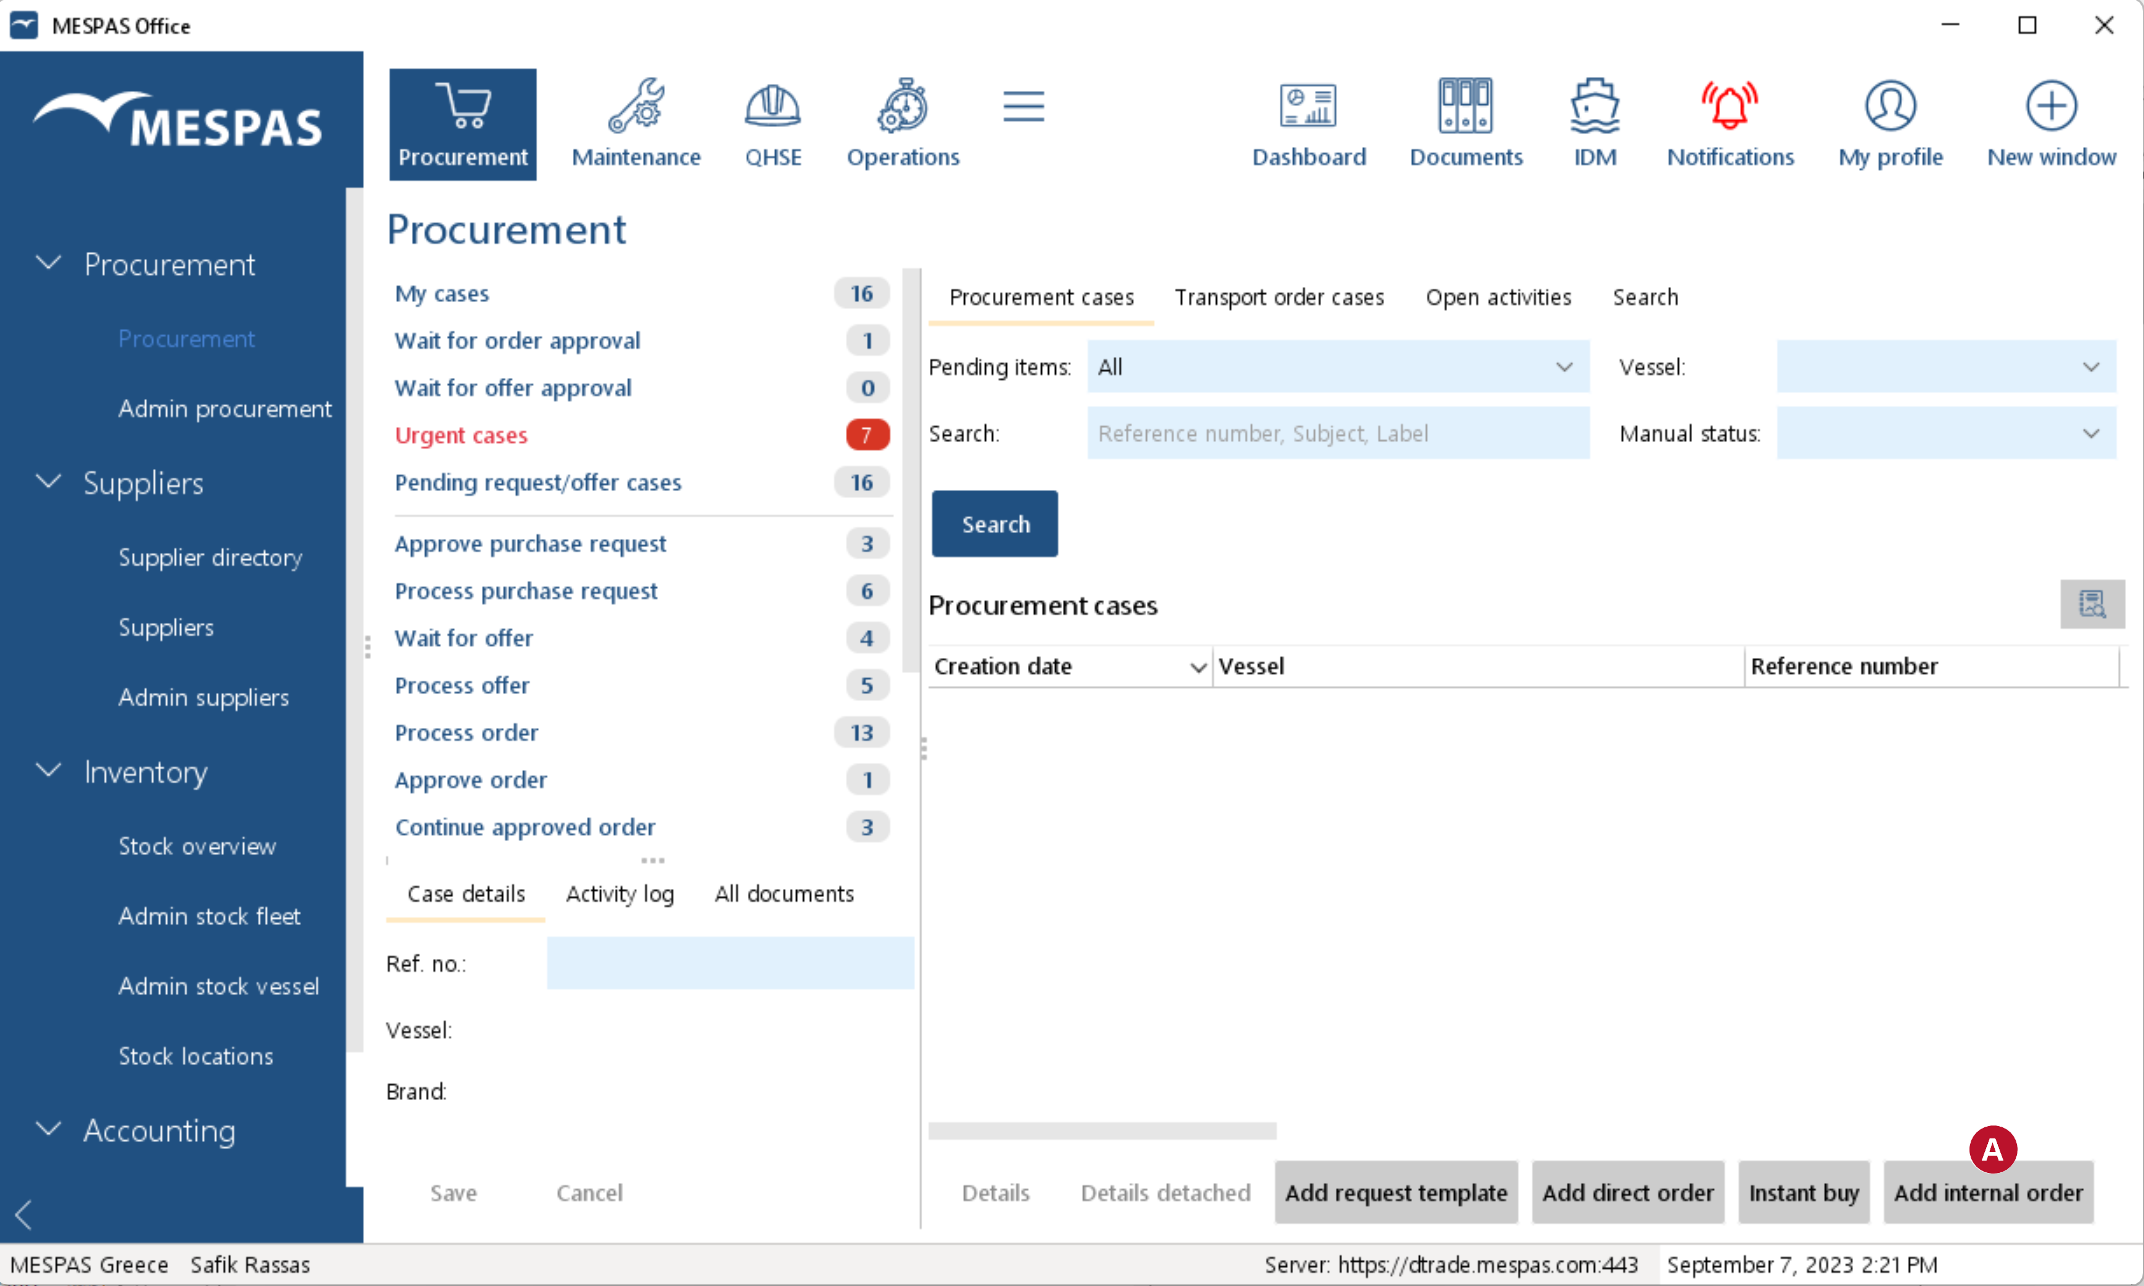Open Admin stock vessel in sidebar
Viewport: 2144px width, 1286px height.
click(218, 986)
